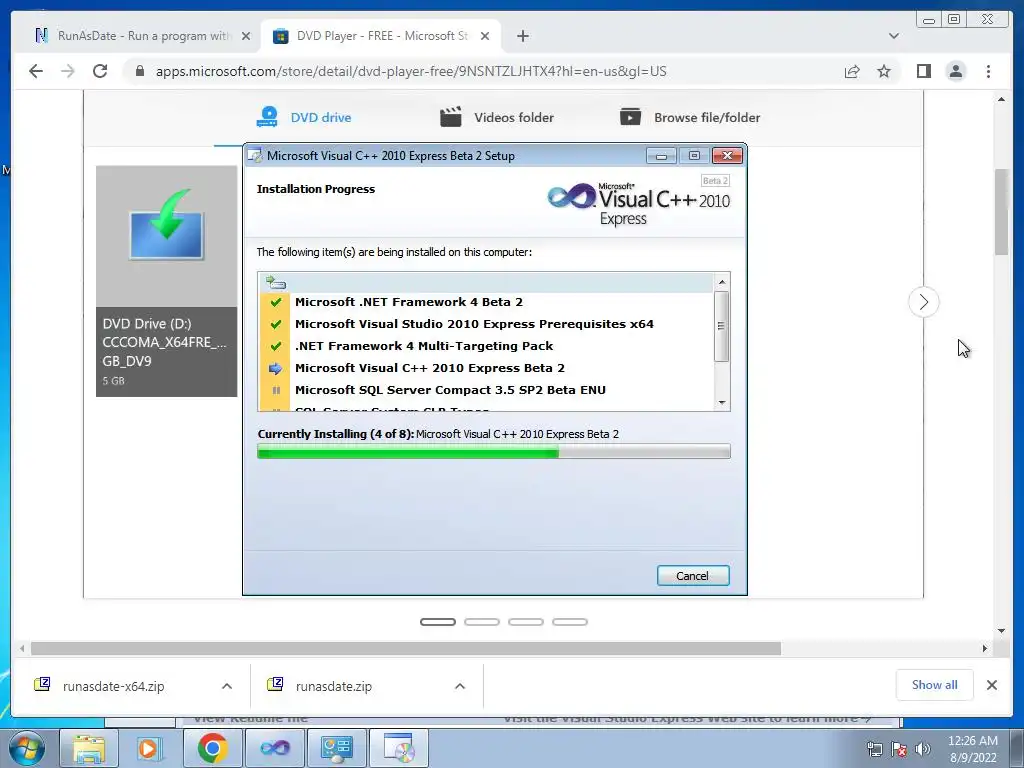Bookmark this page with the star icon

(884, 71)
